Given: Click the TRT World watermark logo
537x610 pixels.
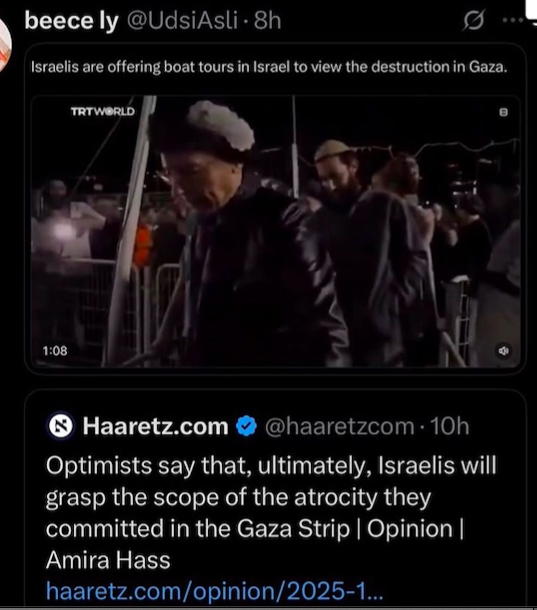Looking at the screenshot, I should pyautogui.click(x=103, y=112).
